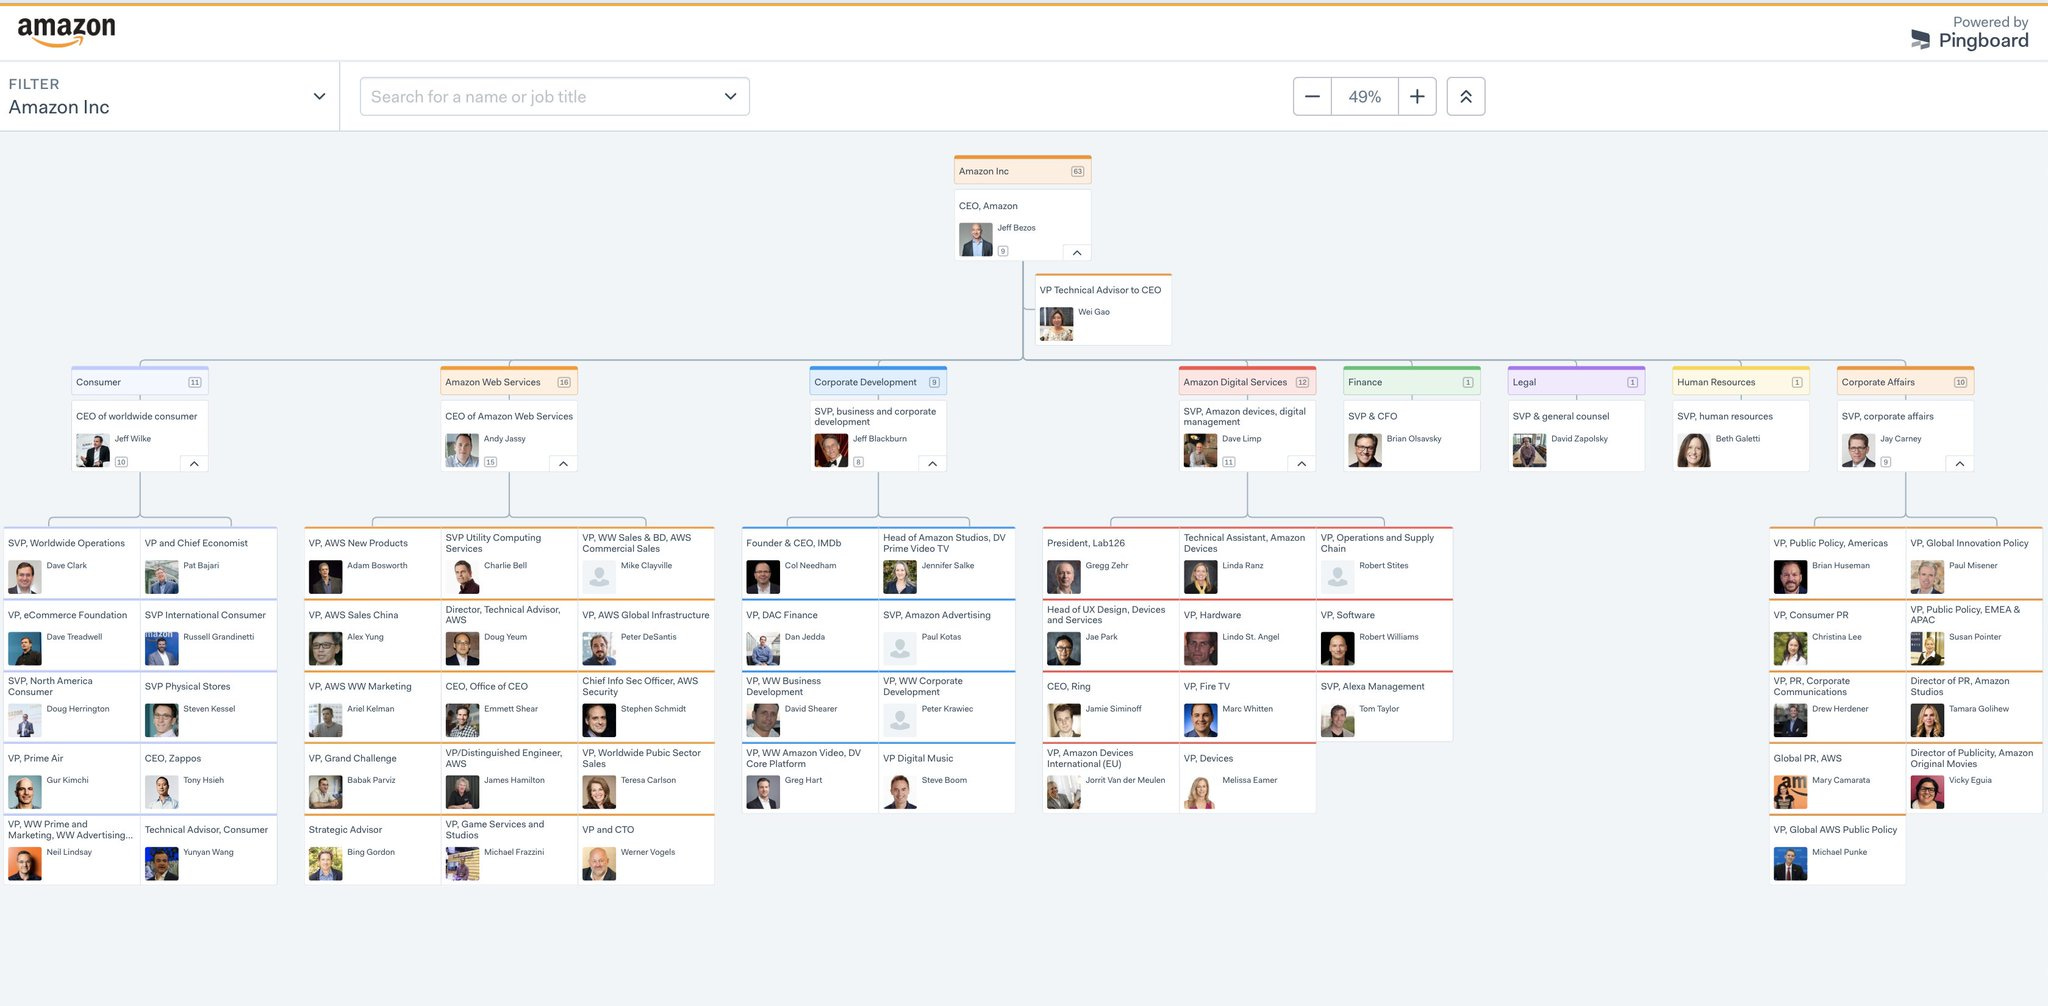Open the Charlie Bell card

pyautogui.click(x=509, y=563)
